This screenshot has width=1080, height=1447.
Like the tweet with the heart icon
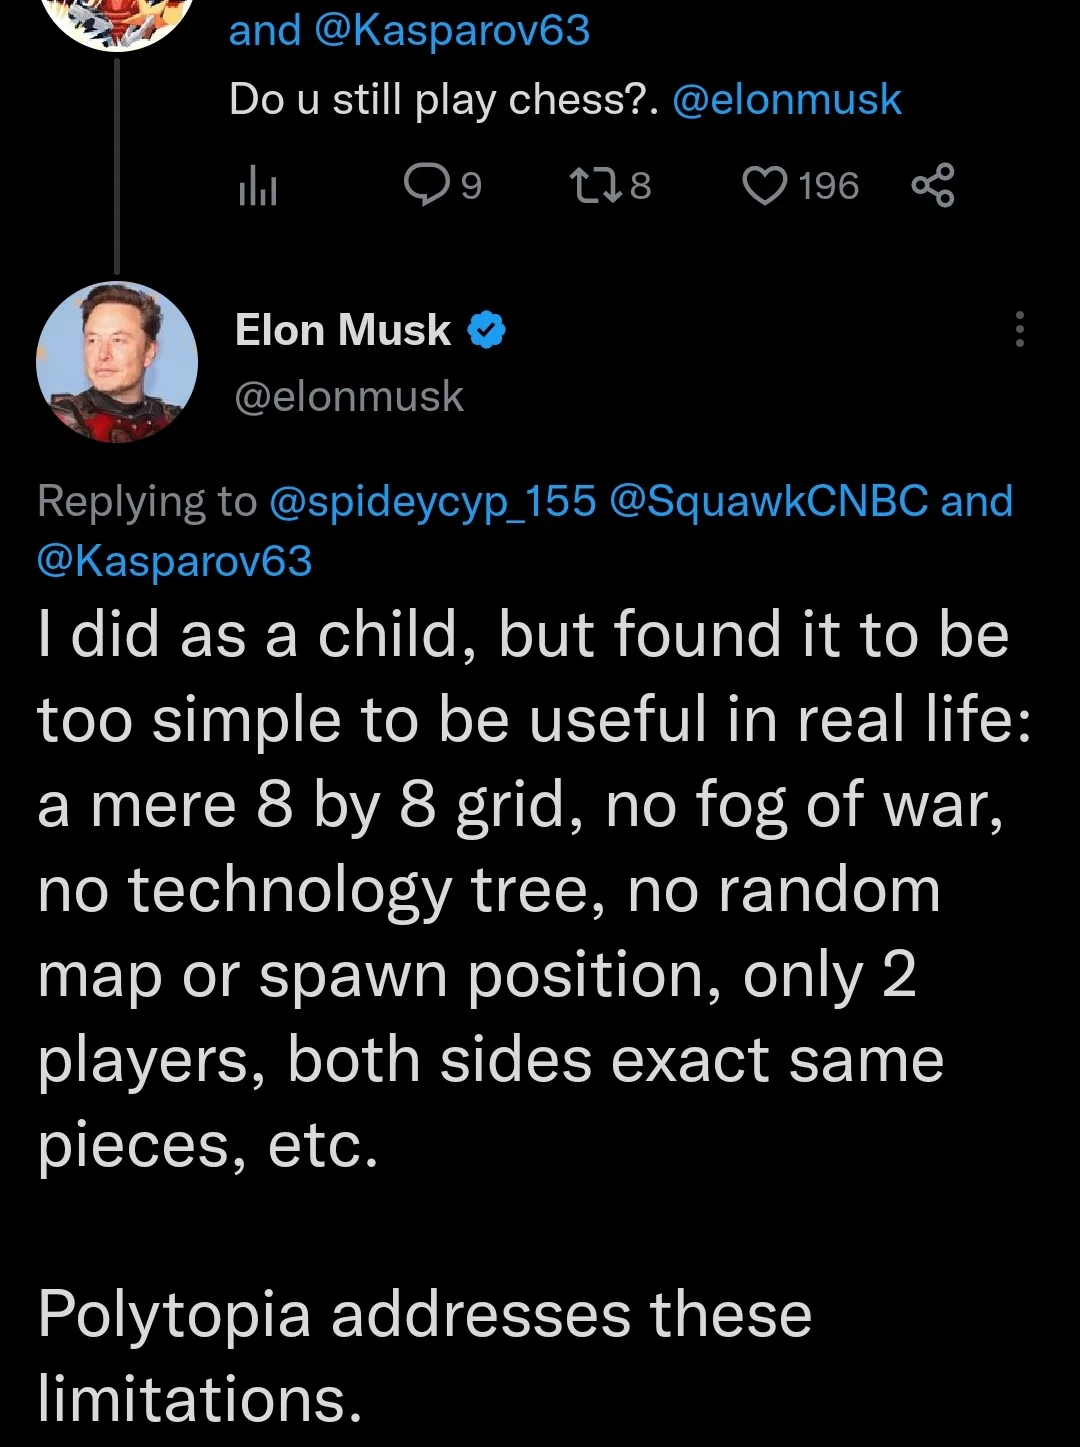[766, 186]
